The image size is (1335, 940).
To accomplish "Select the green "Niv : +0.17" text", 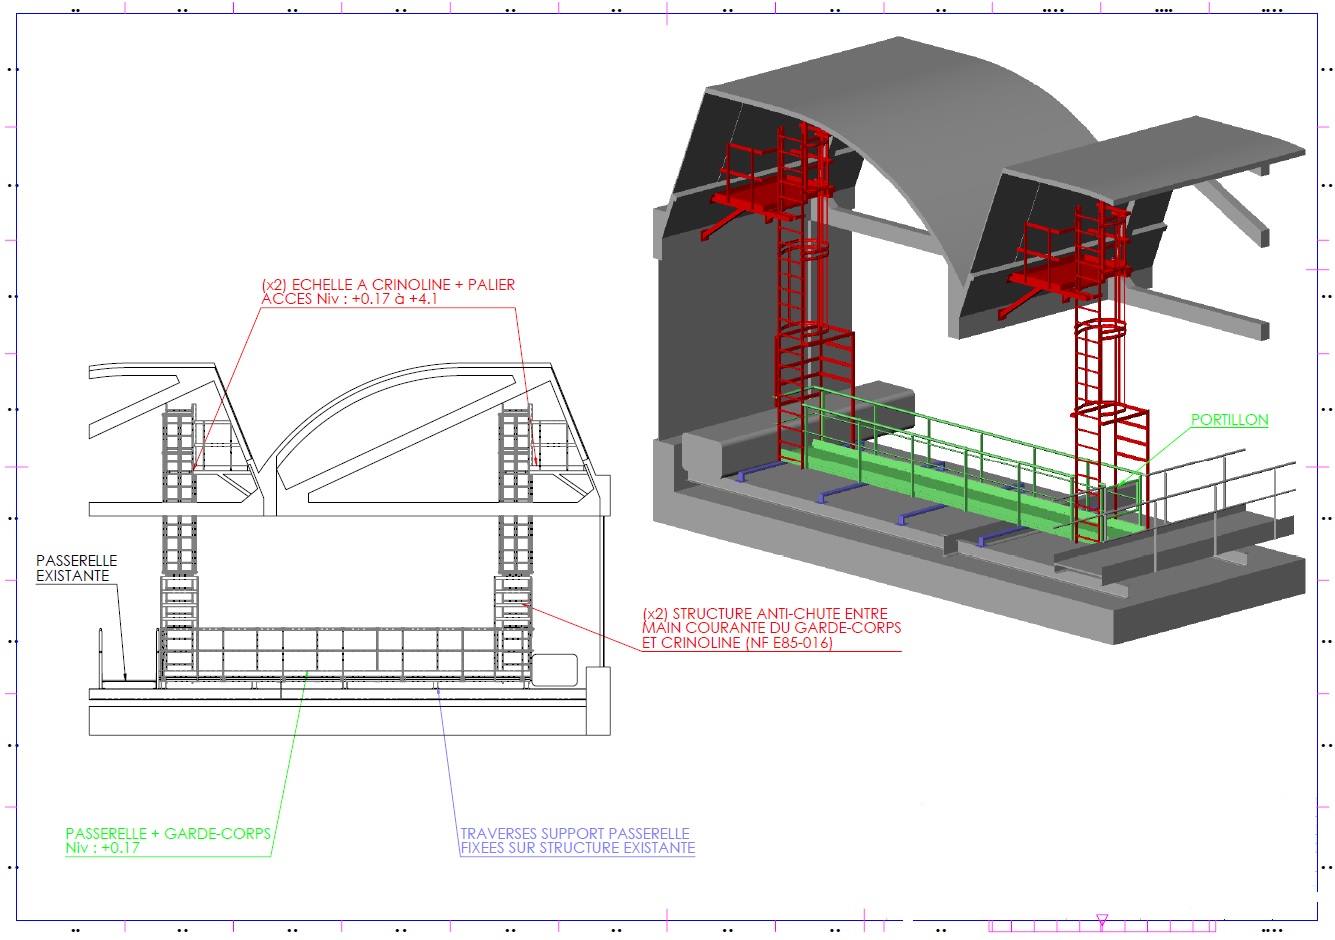I will tap(102, 847).
